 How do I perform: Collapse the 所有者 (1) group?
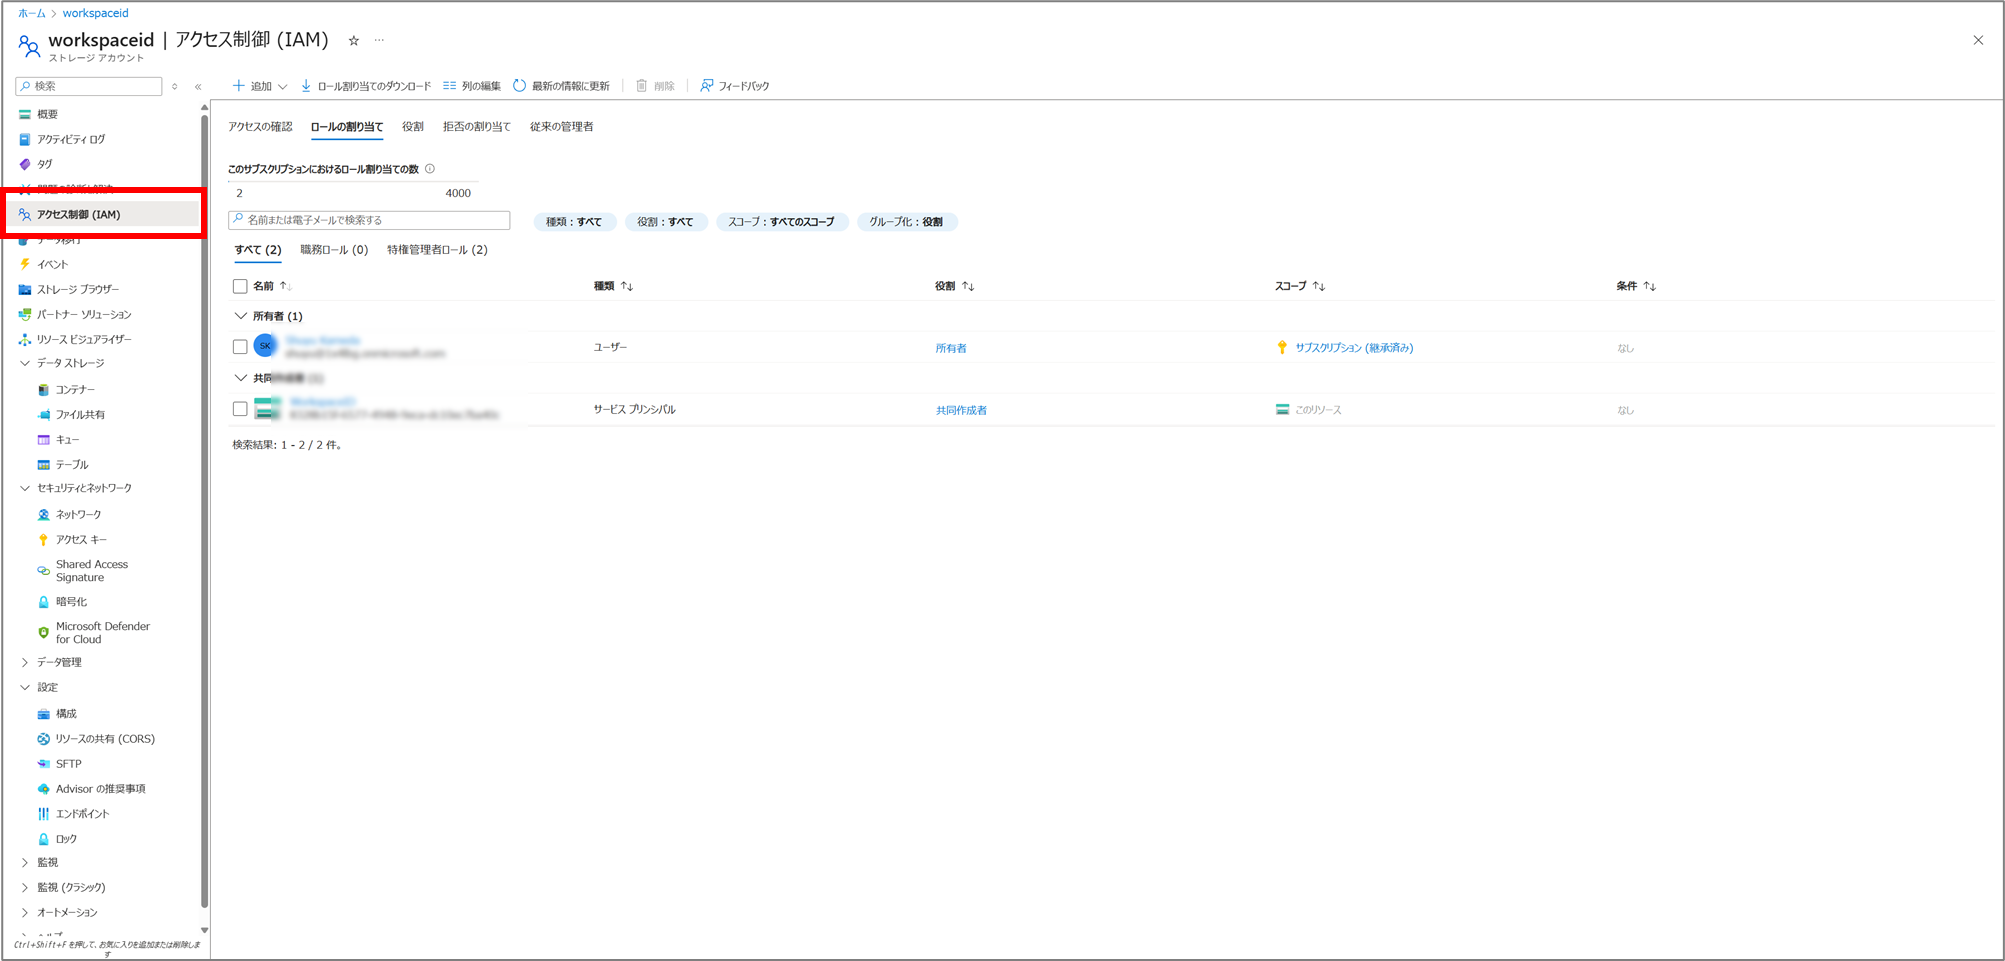pos(240,316)
